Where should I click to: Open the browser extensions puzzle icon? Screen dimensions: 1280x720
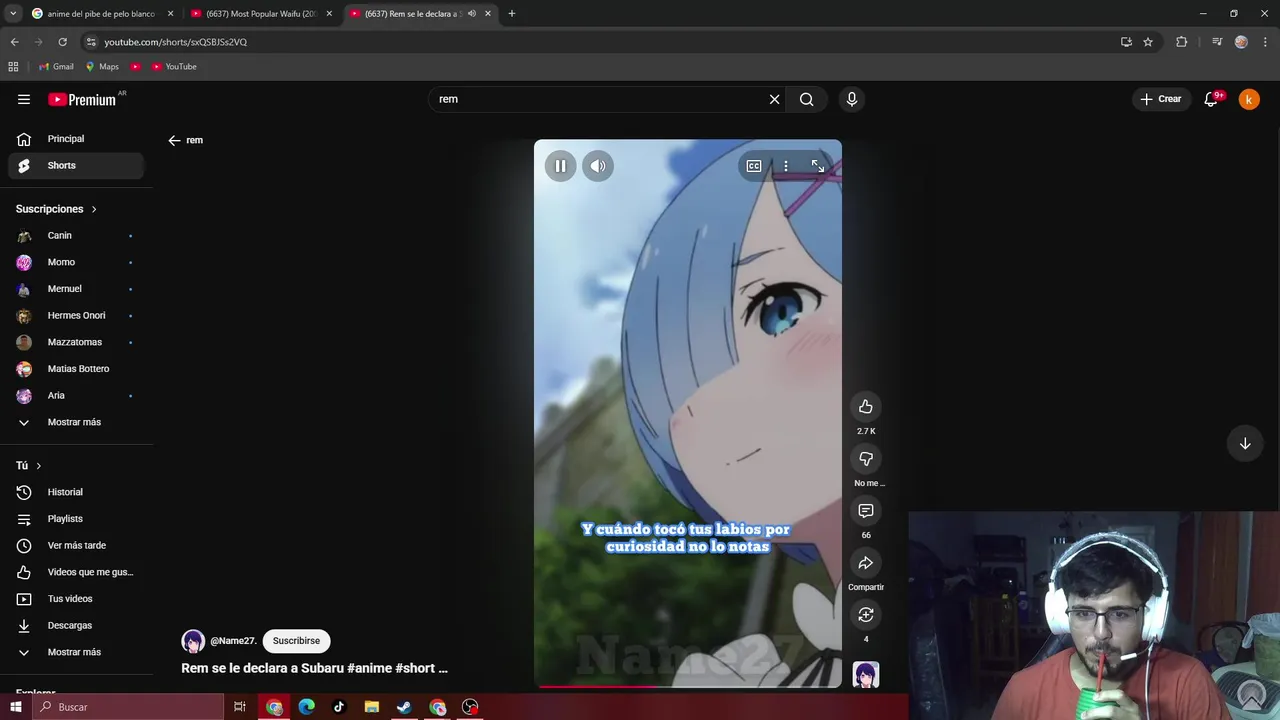[x=1182, y=42]
